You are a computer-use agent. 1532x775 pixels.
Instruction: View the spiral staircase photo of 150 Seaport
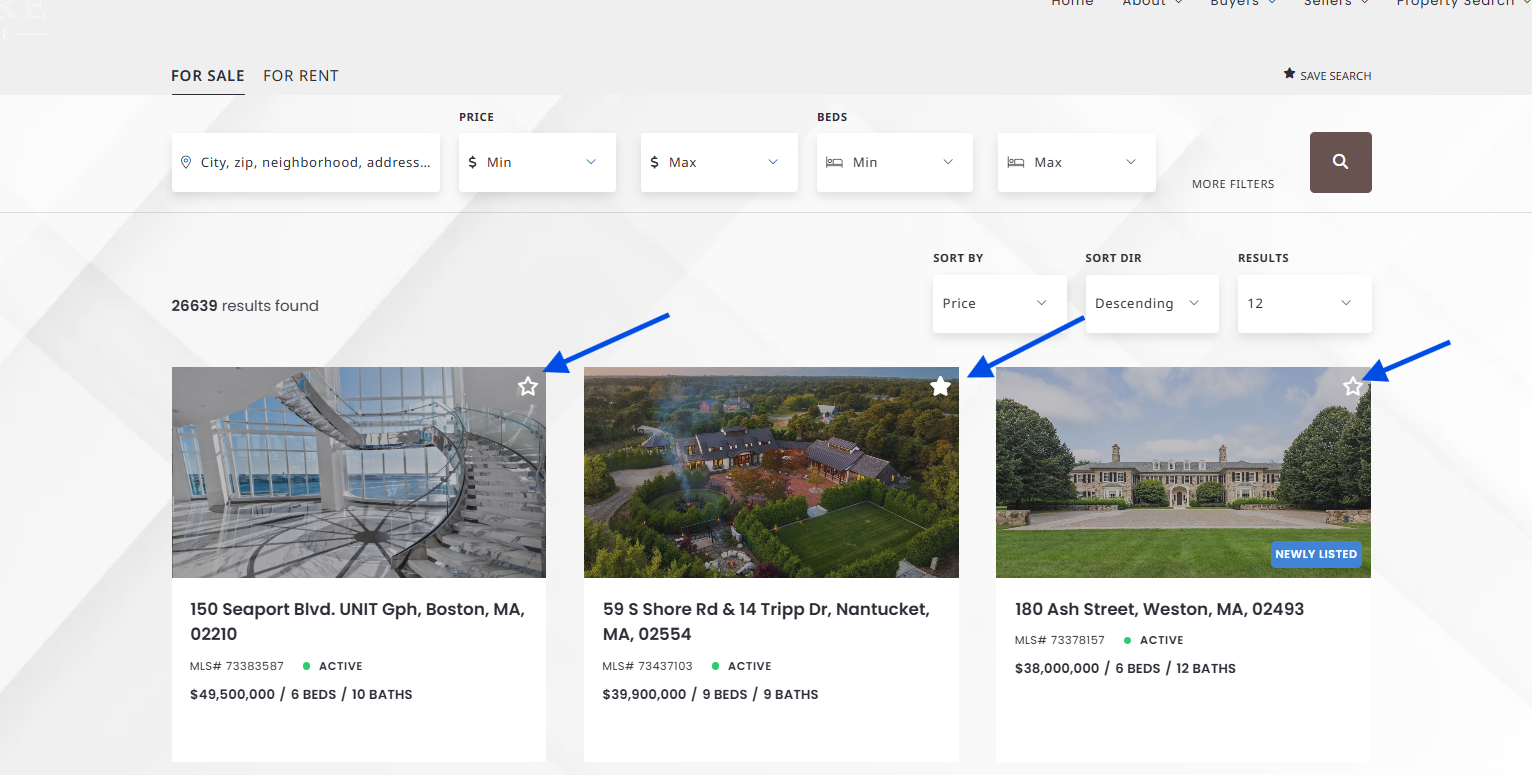359,472
